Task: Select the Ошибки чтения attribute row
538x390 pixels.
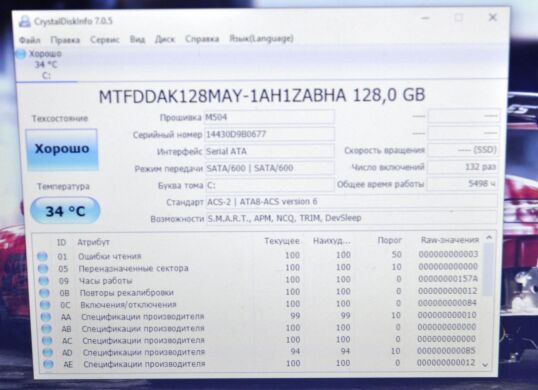Action: click(258, 256)
